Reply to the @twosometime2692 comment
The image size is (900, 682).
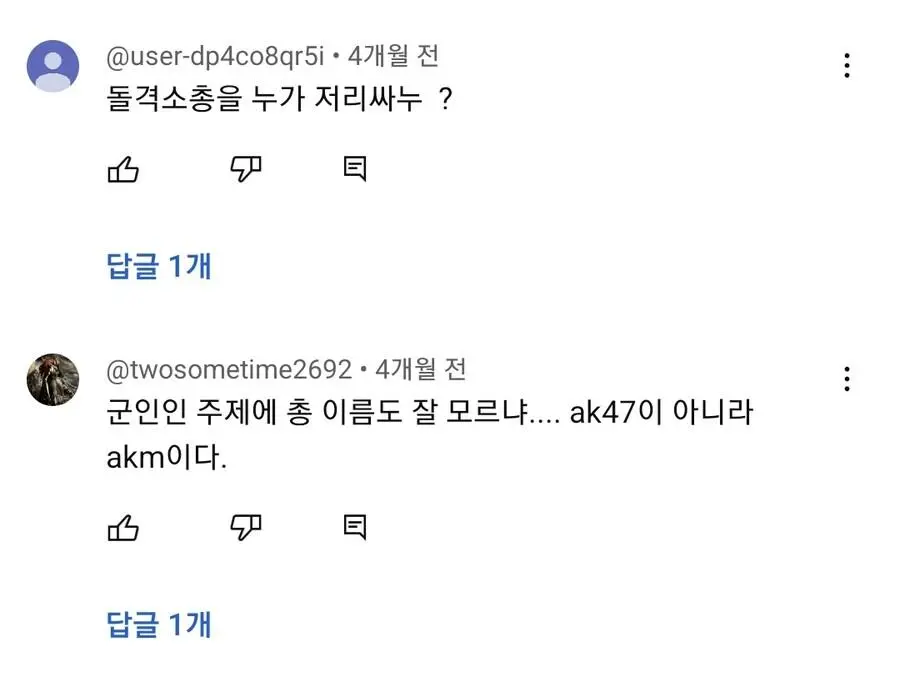pos(354,527)
